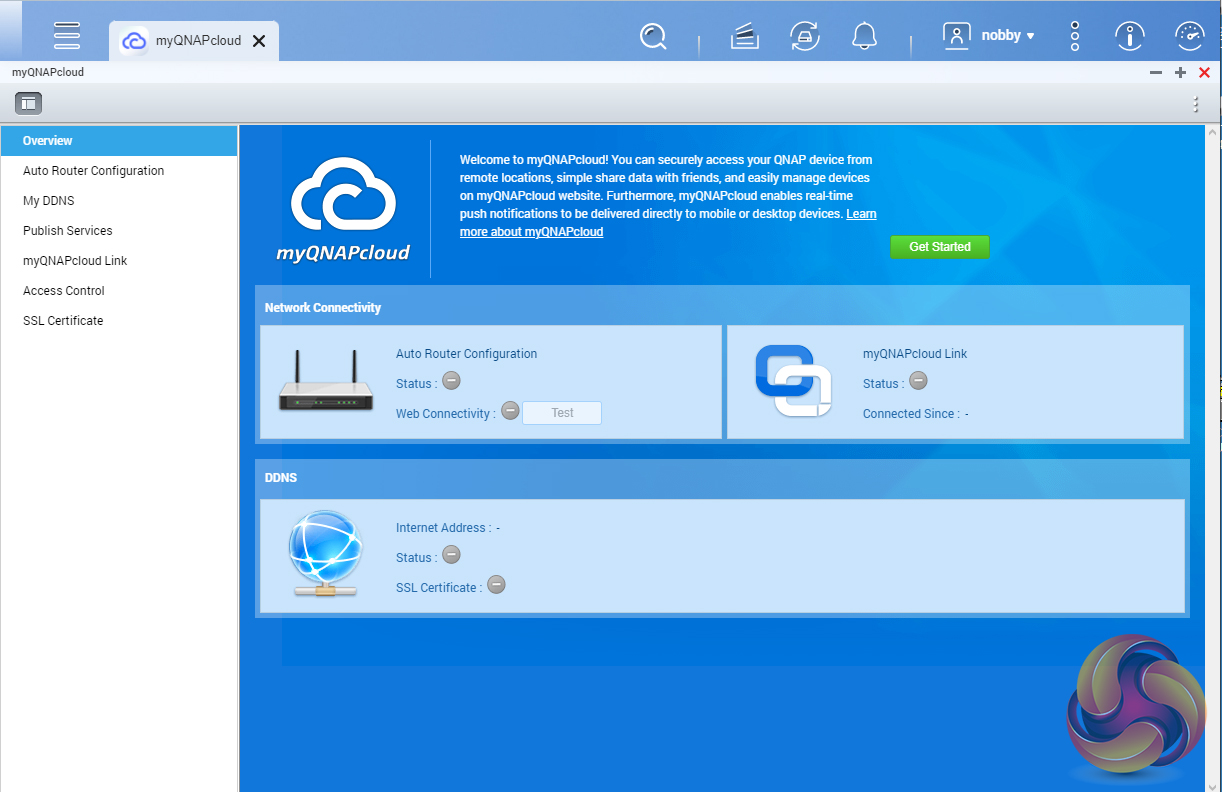
Task: Open background tasks icon in top bar
Action: 743,37
